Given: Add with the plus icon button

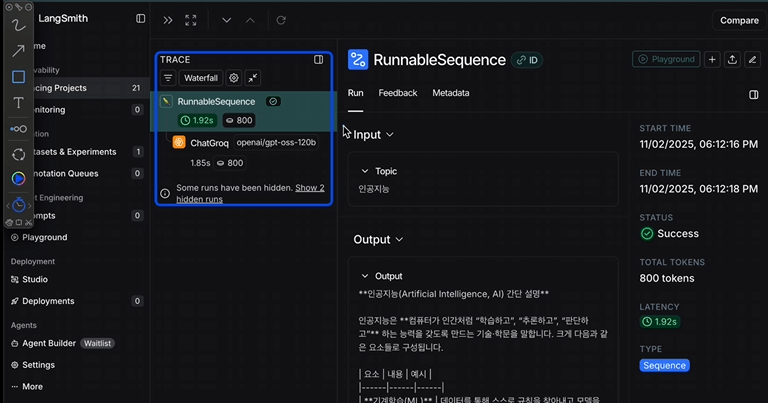Looking at the screenshot, I should (x=712, y=59).
